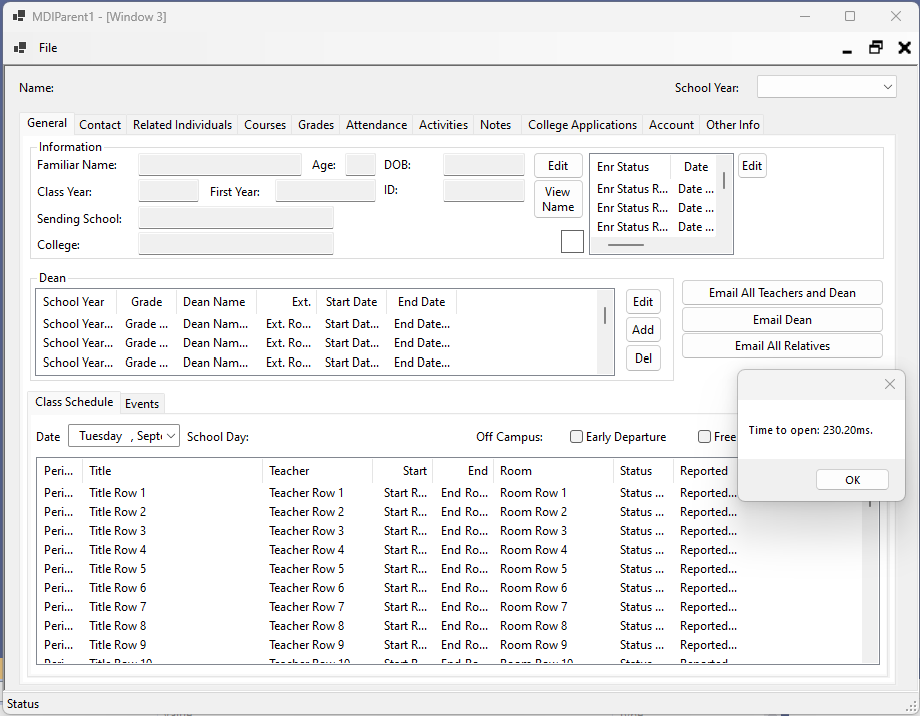Click Email All Teachers and Dean
The width and height of the screenshot is (920, 716).
pyautogui.click(x=782, y=293)
